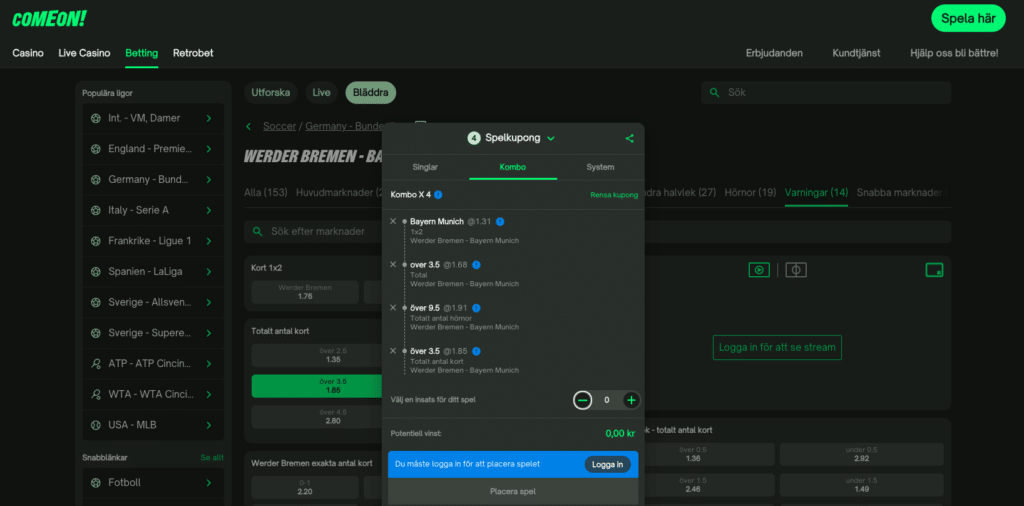
Task: Click the stake amount field showing 0
Action: 607,400
